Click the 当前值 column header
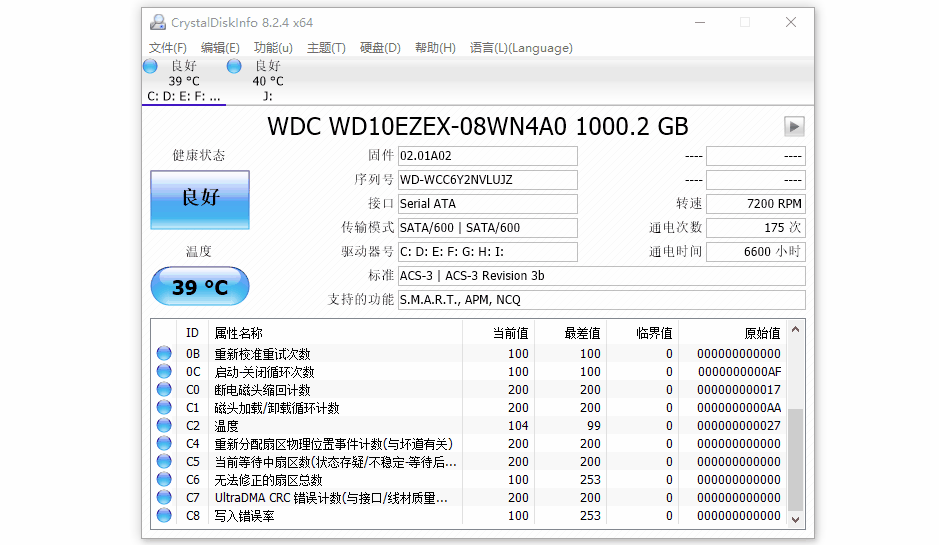Image resolution: width=939 pixels, height=545 pixels. tap(498, 333)
